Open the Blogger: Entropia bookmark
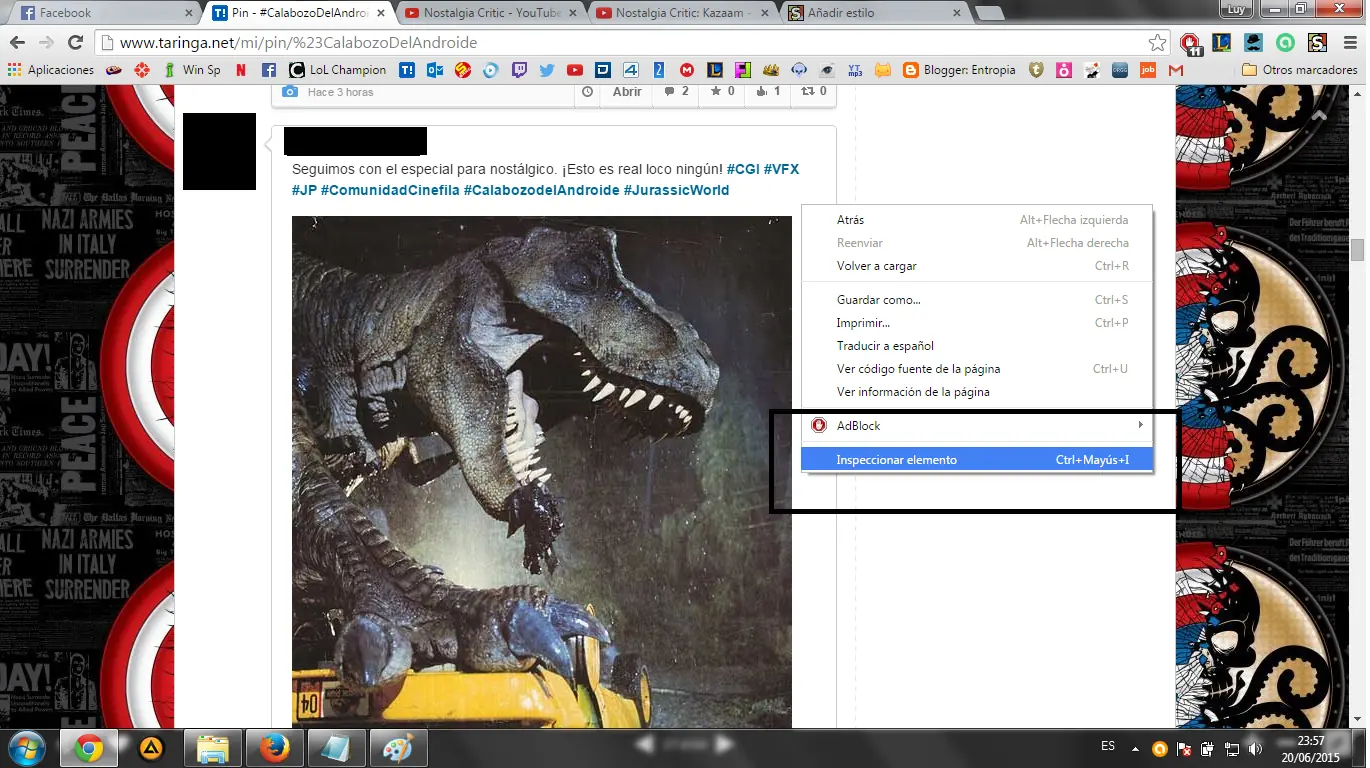The height and width of the screenshot is (768, 1370). (x=959, y=70)
